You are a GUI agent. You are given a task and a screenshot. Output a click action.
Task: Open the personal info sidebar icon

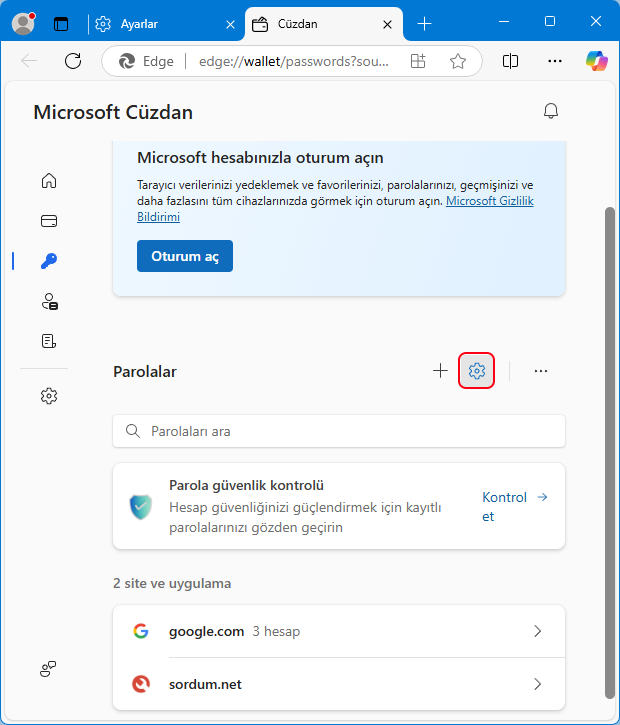click(49, 301)
